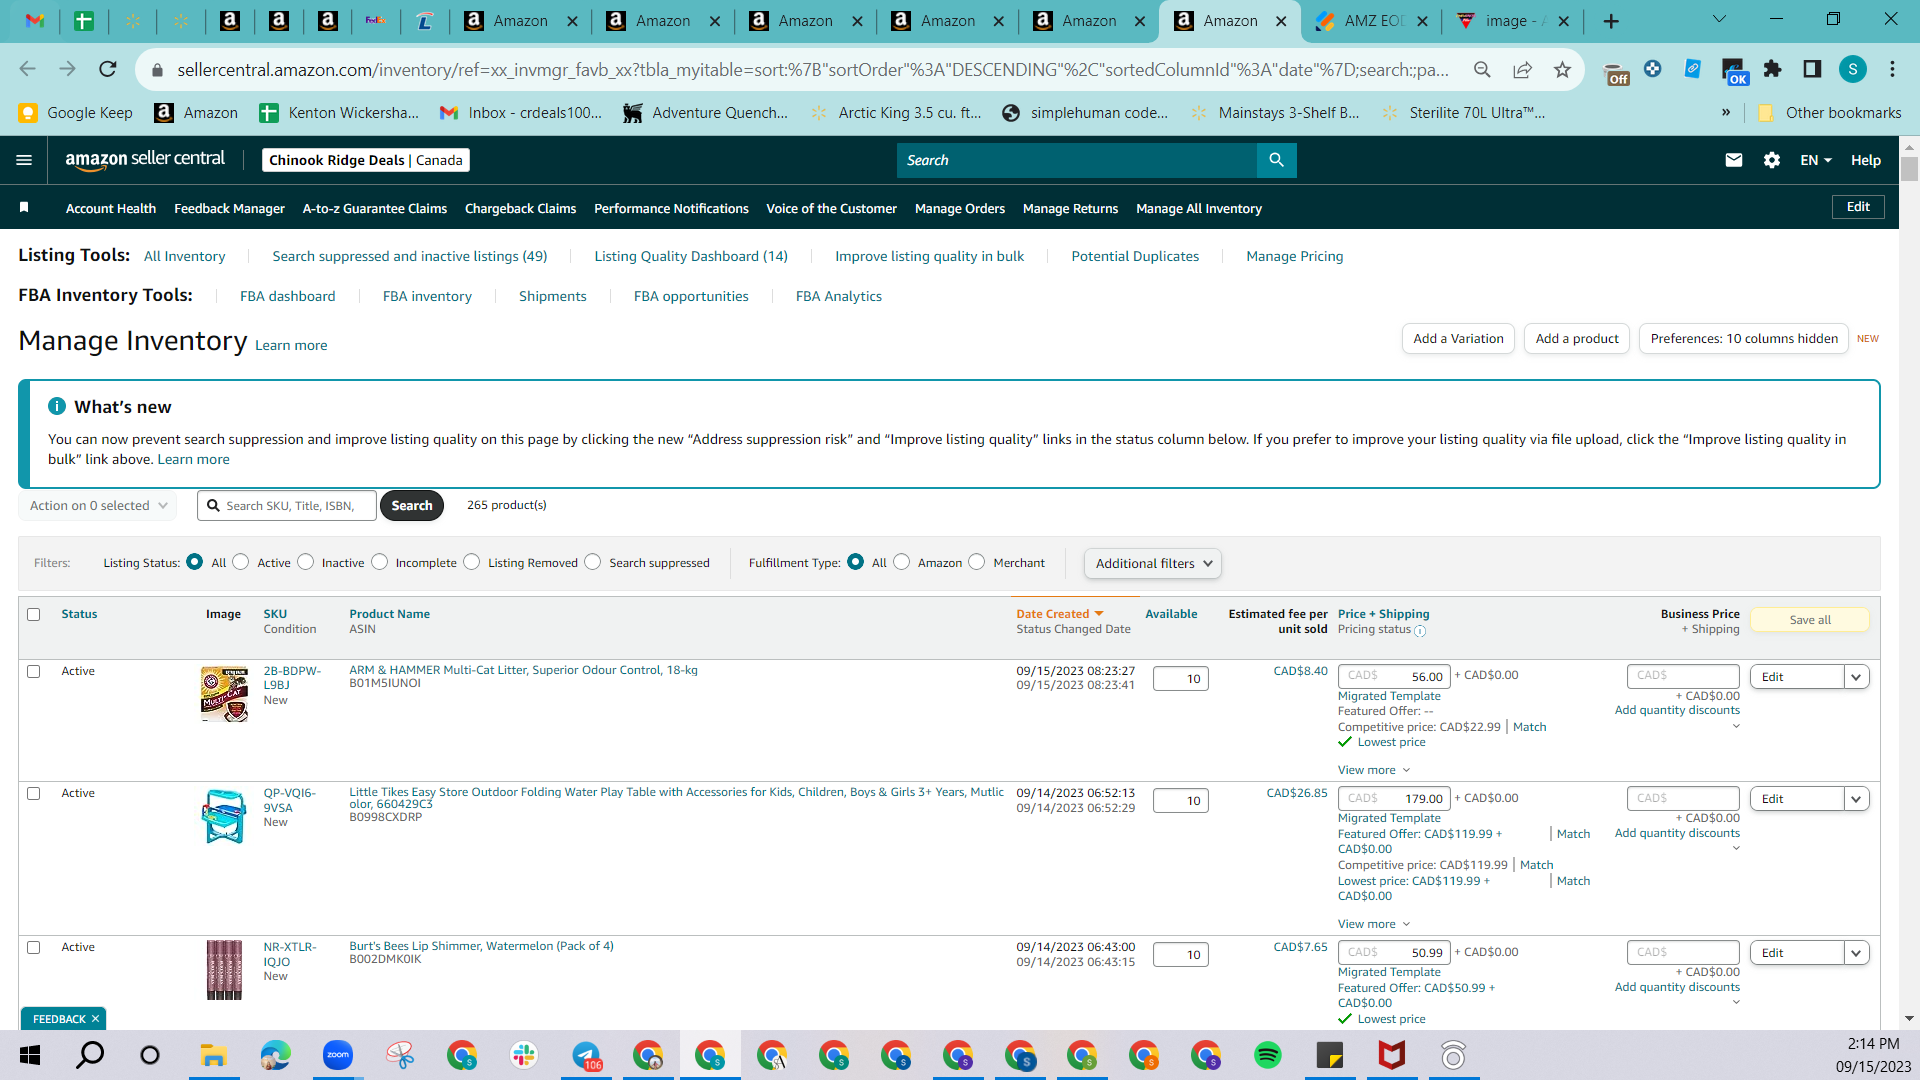Sort by the Date Created column
Screen dimensions: 1920x1080
click(x=1059, y=614)
